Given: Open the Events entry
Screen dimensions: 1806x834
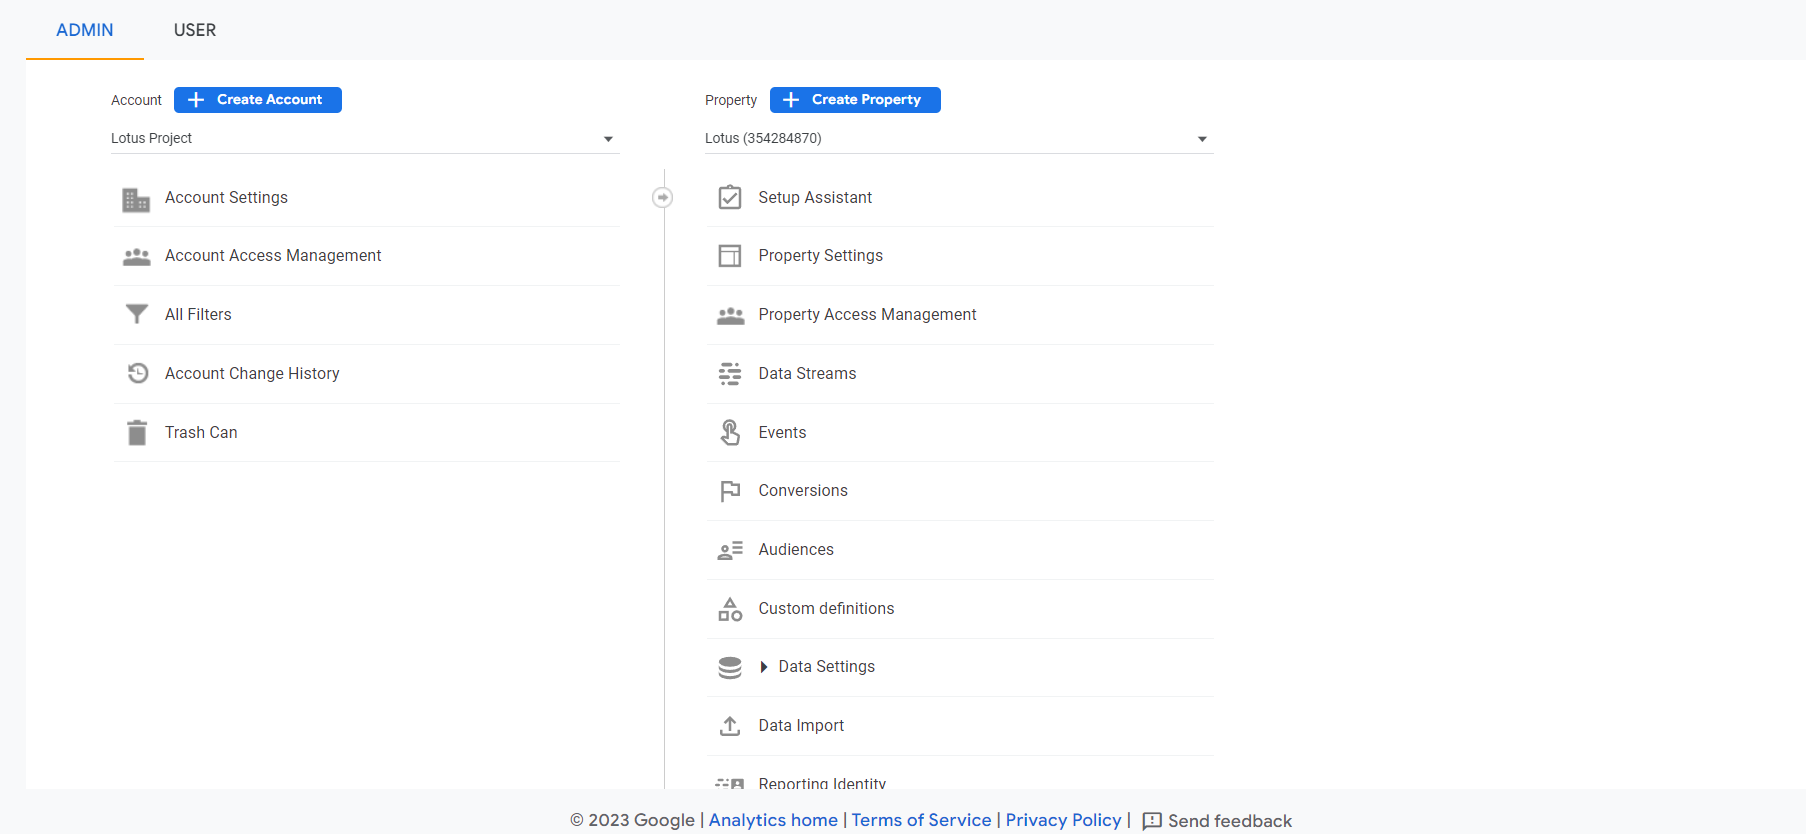Looking at the screenshot, I should point(782,433).
